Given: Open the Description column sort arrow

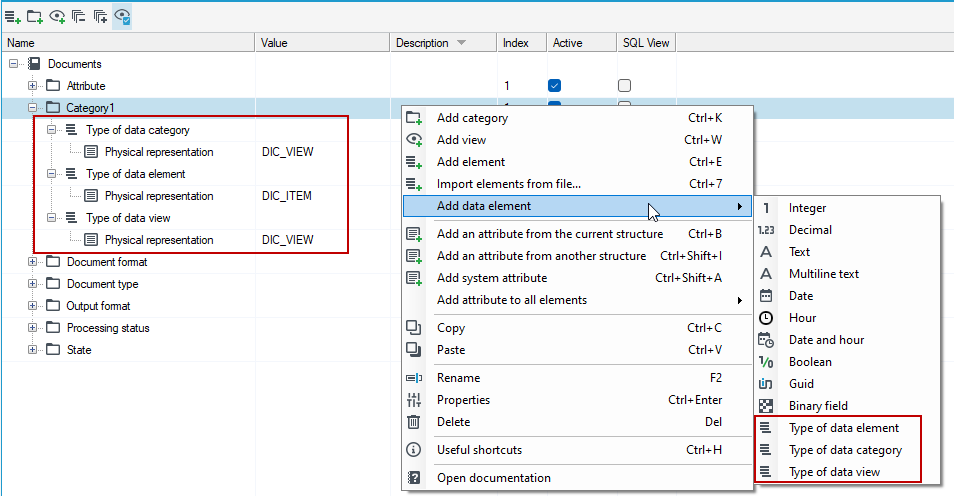Looking at the screenshot, I should 461,43.
